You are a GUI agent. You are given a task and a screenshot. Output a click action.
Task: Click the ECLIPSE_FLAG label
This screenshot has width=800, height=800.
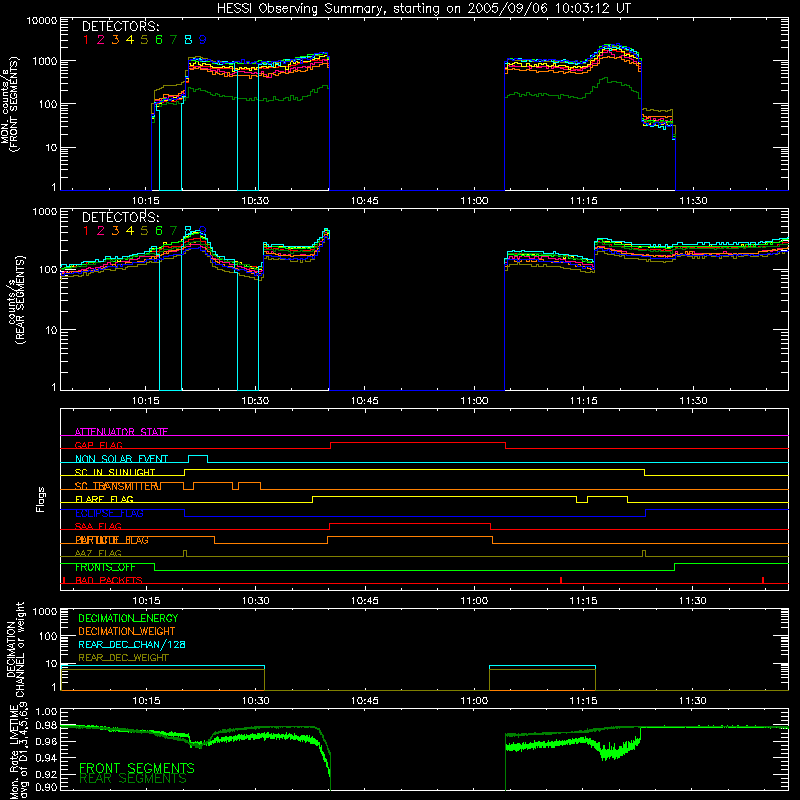click(109, 513)
